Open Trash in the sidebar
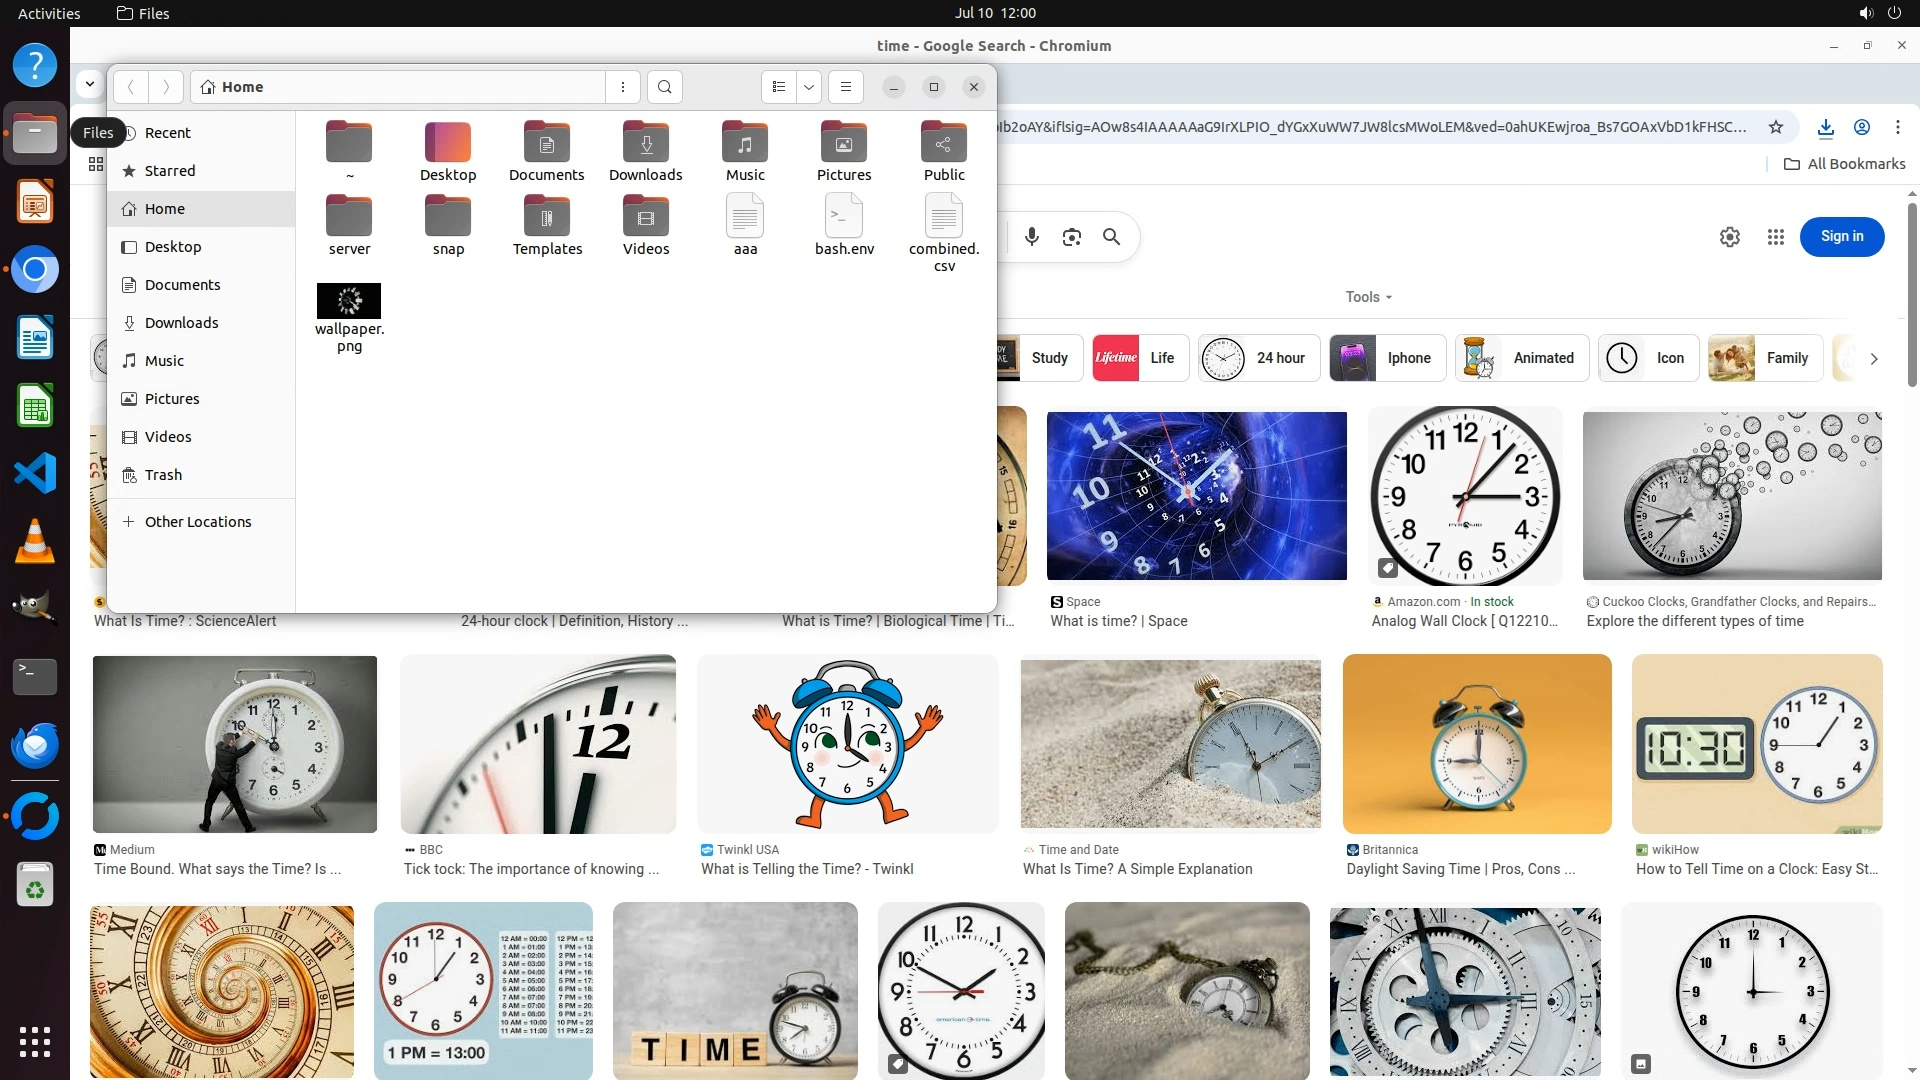This screenshot has width=1920, height=1080. (163, 475)
